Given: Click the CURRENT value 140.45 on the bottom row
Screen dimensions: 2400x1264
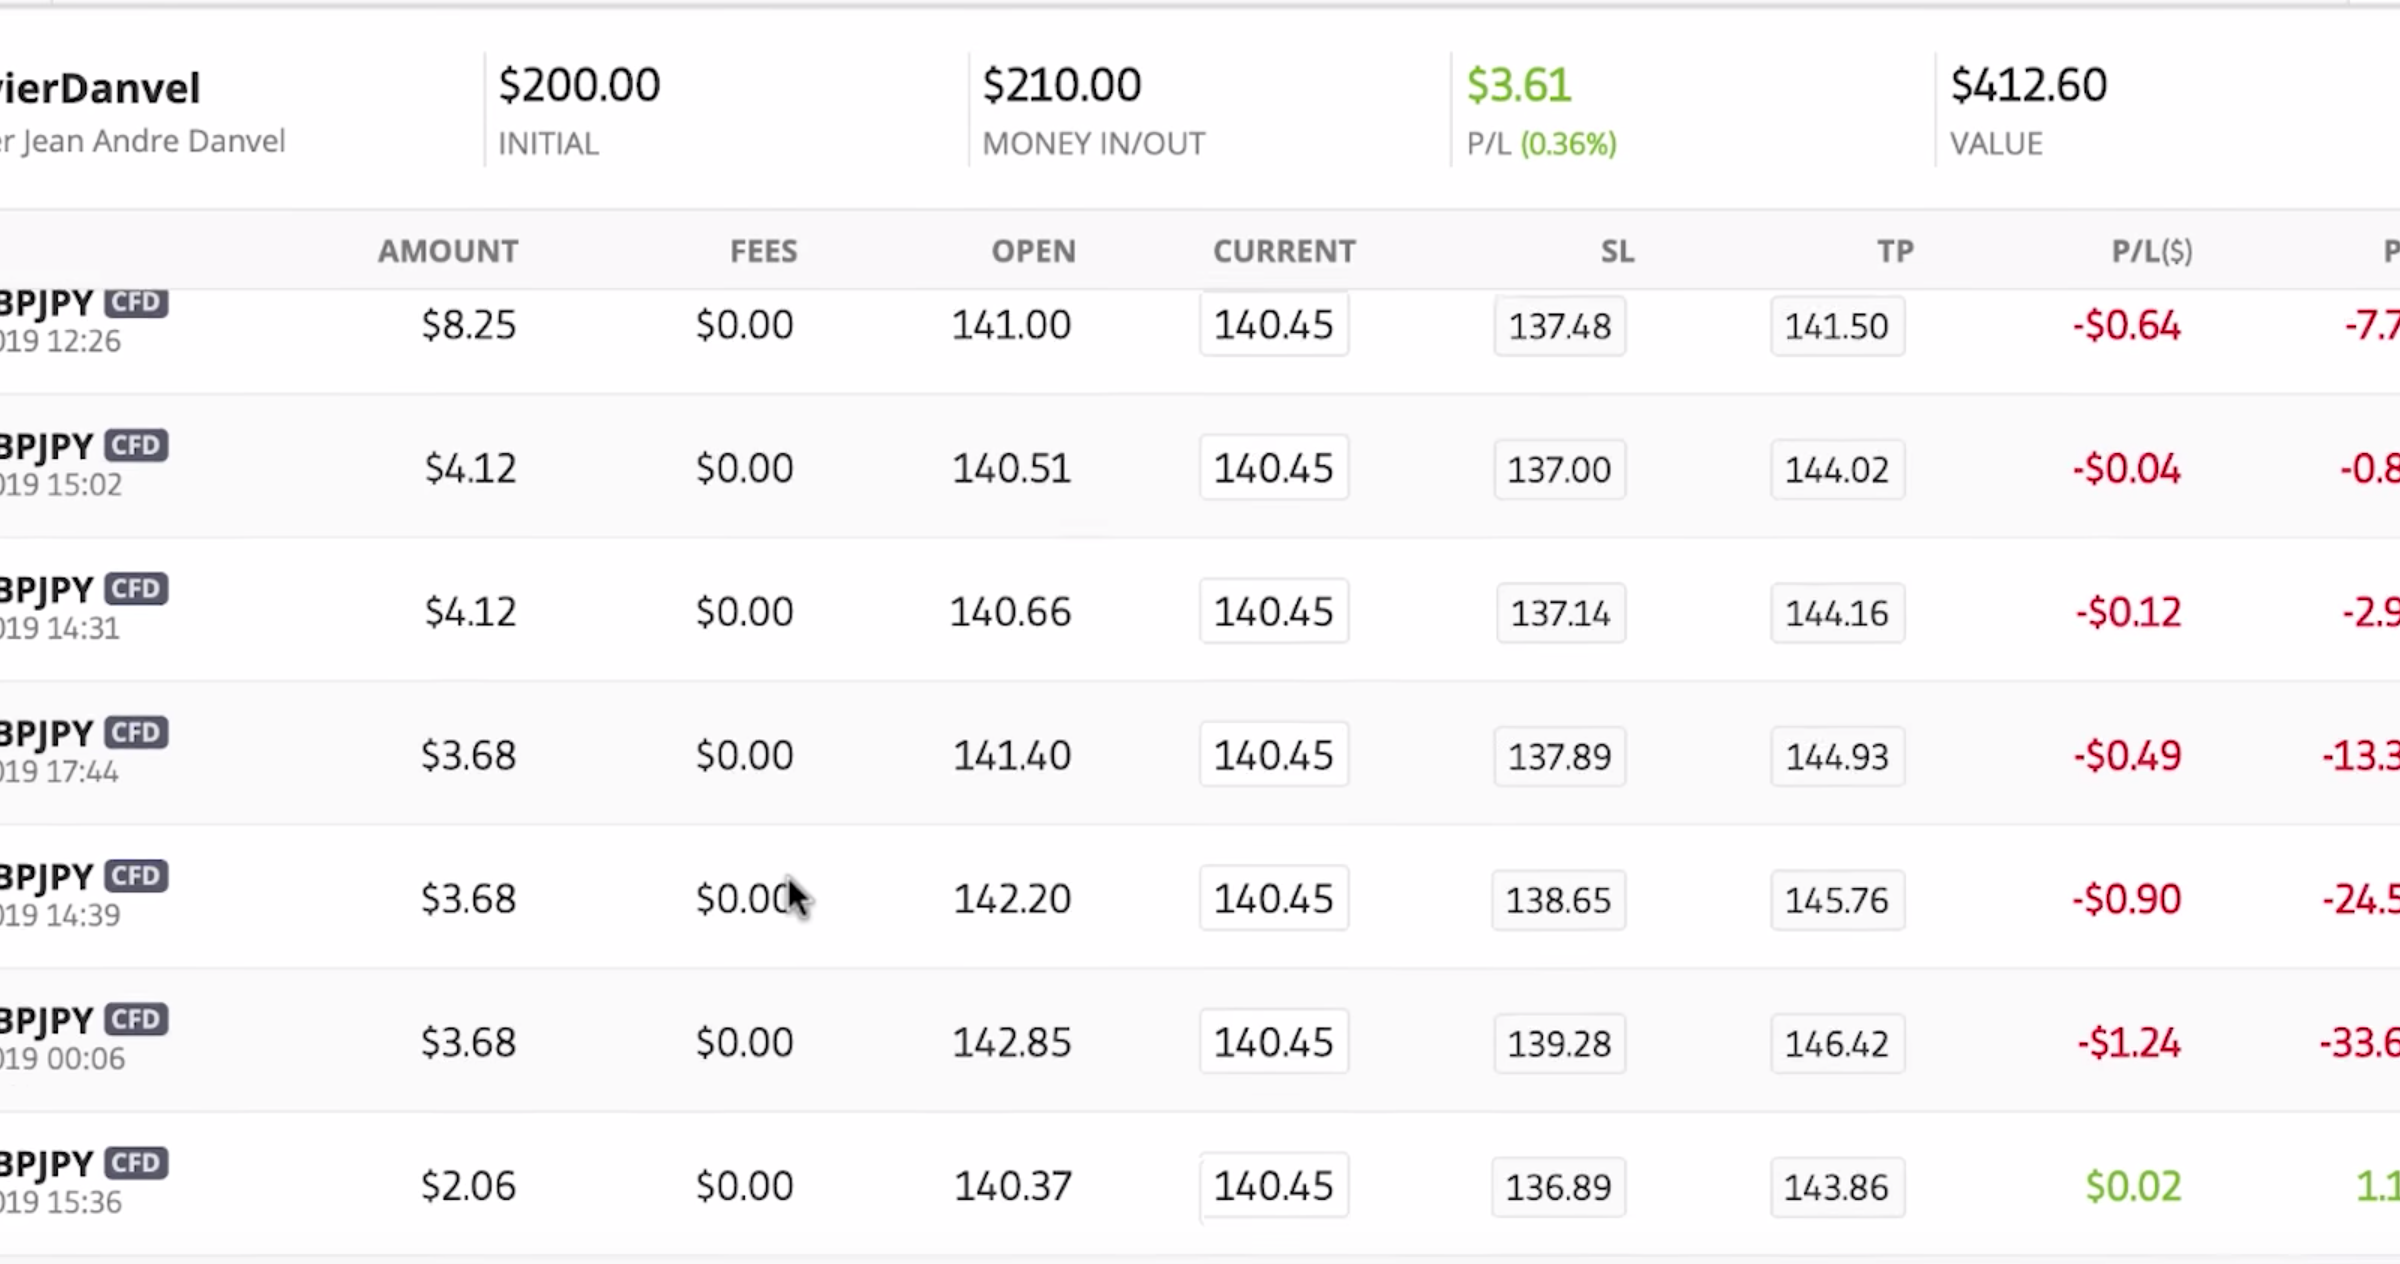Looking at the screenshot, I should coord(1273,1186).
